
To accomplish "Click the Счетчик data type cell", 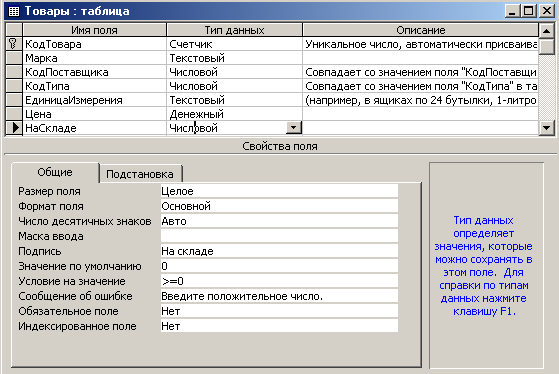I will click(234, 44).
